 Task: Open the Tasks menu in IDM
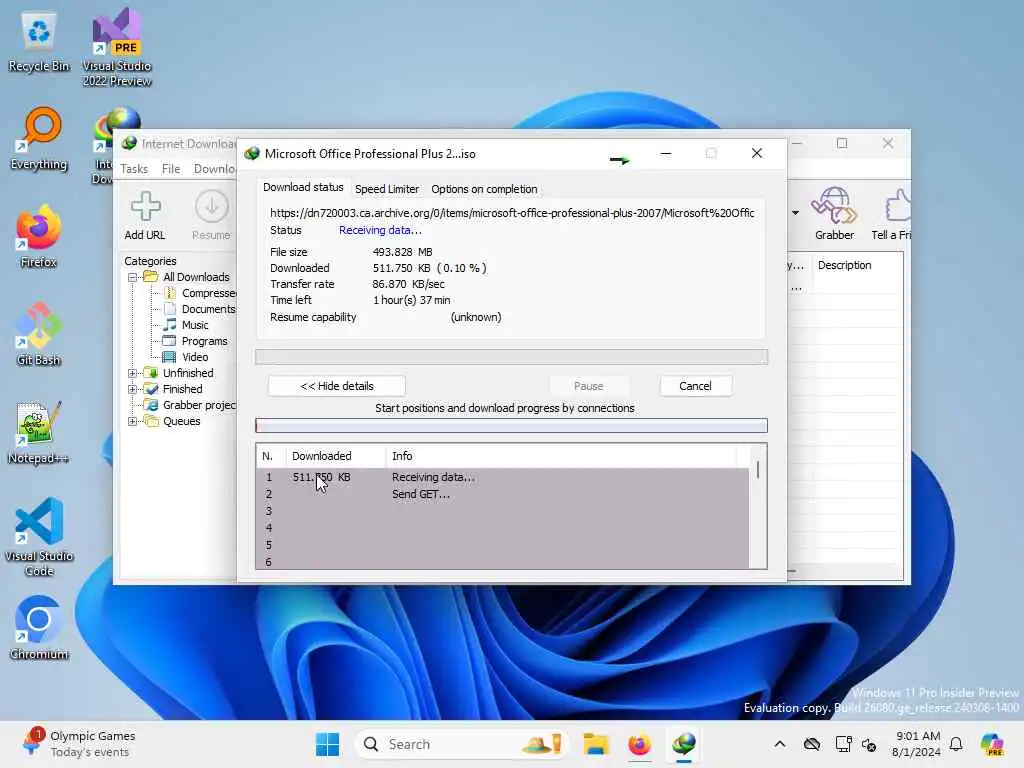(x=134, y=169)
